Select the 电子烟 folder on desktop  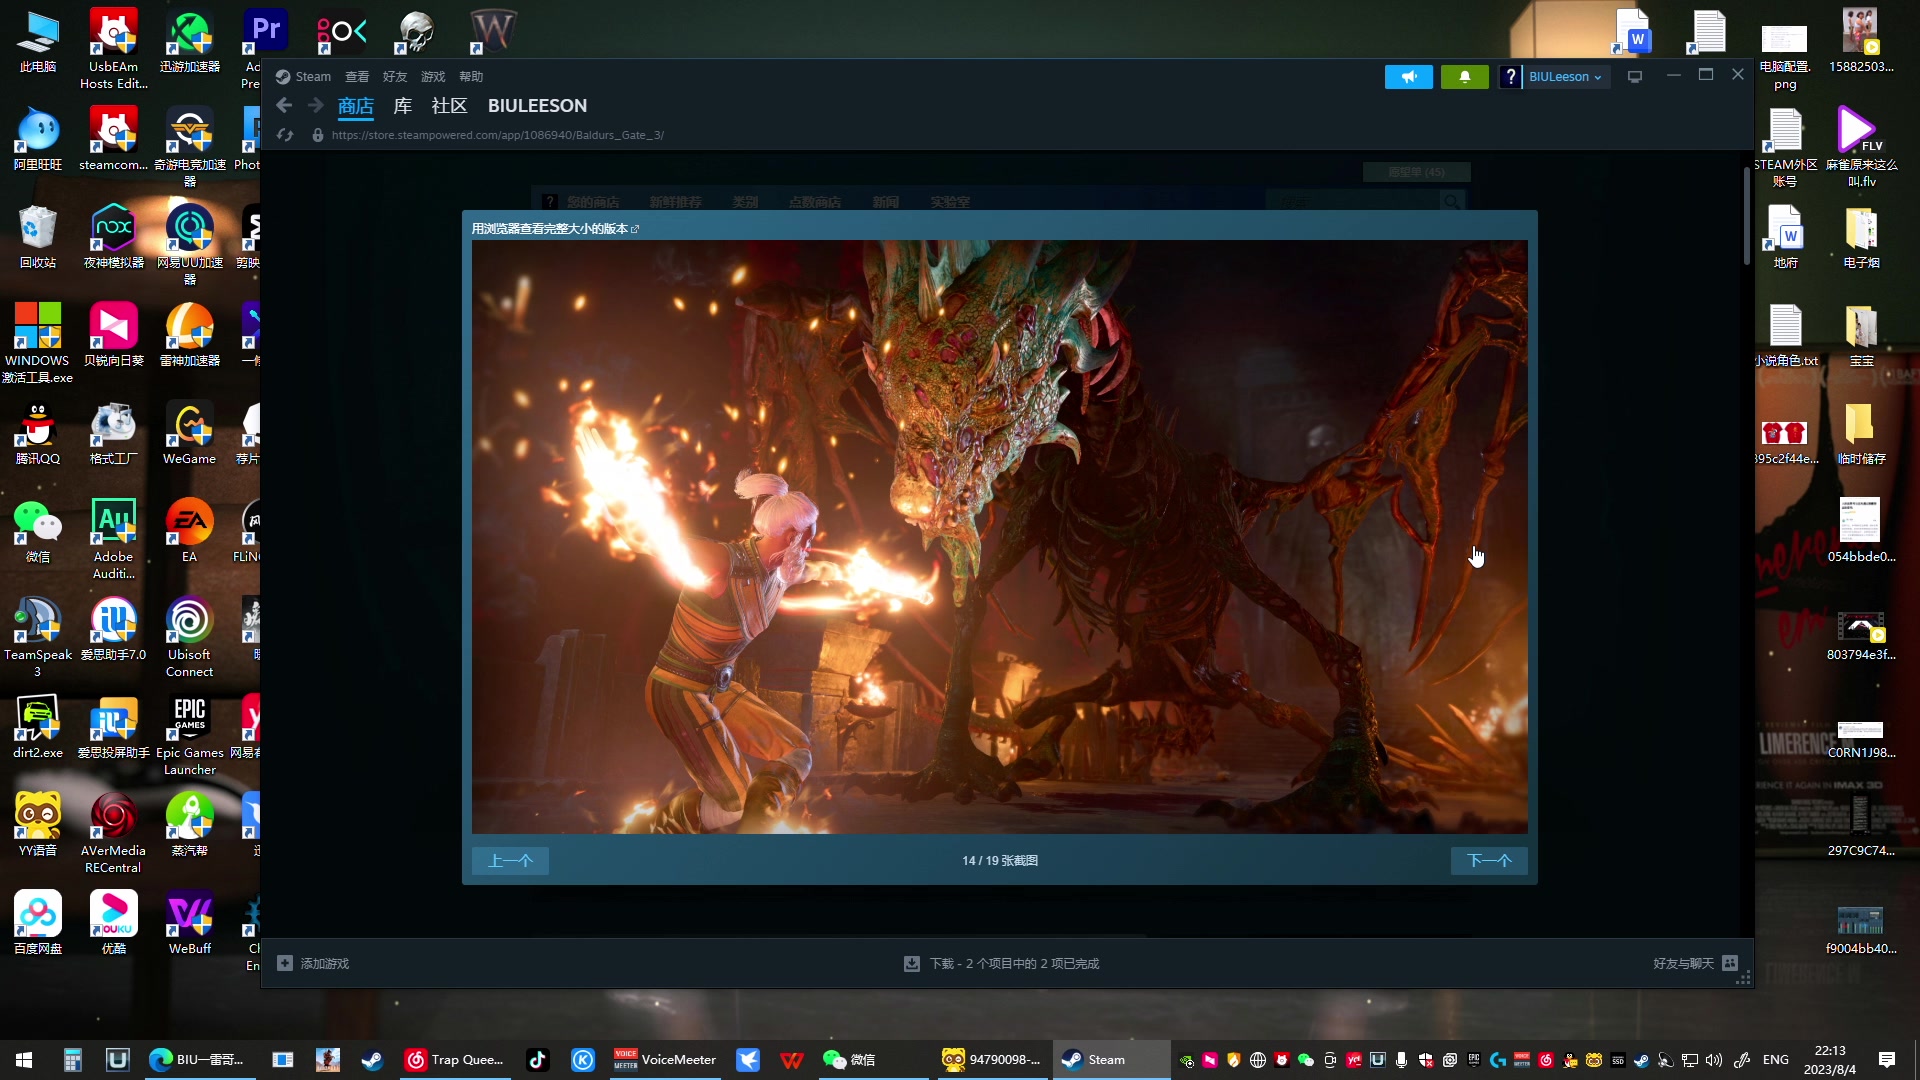(x=1862, y=238)
